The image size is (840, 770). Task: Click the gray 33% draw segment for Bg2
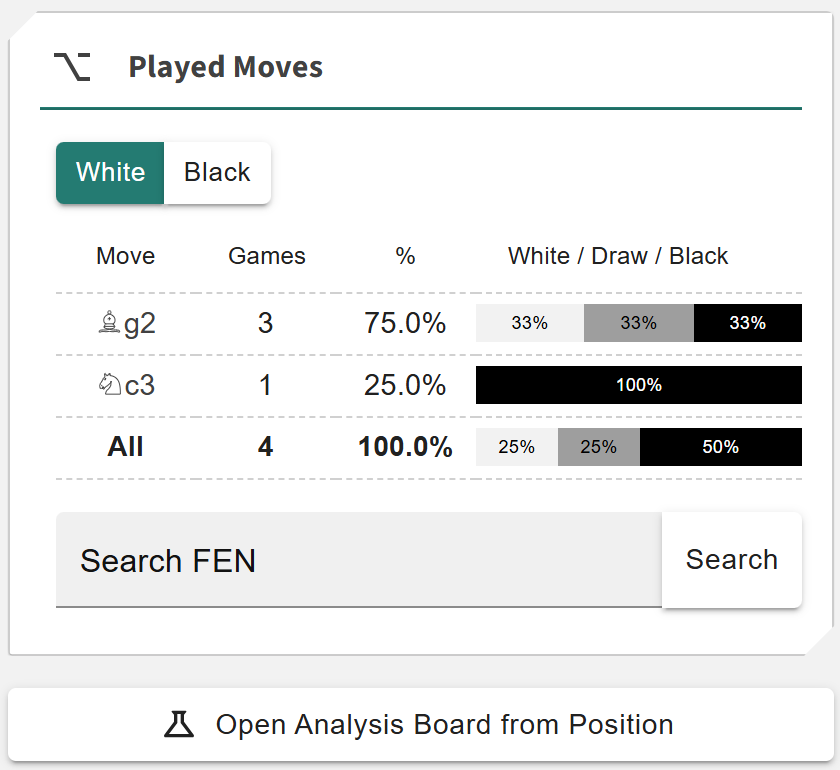click(x=638, y=323)
